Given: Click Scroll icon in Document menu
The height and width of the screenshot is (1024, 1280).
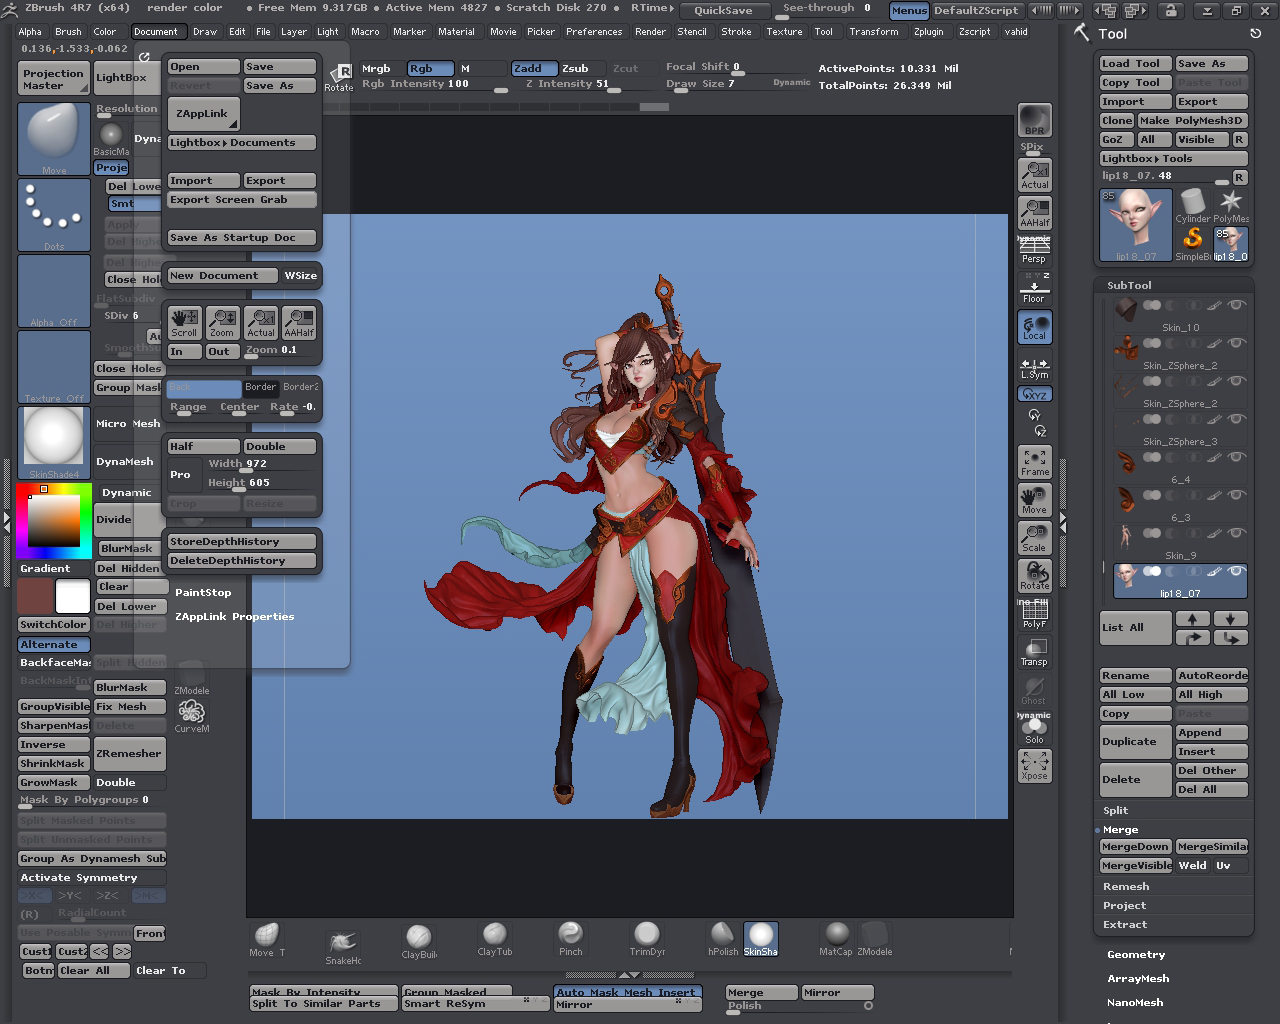Looking at the screenshot, I should click(x=184, y=322).
